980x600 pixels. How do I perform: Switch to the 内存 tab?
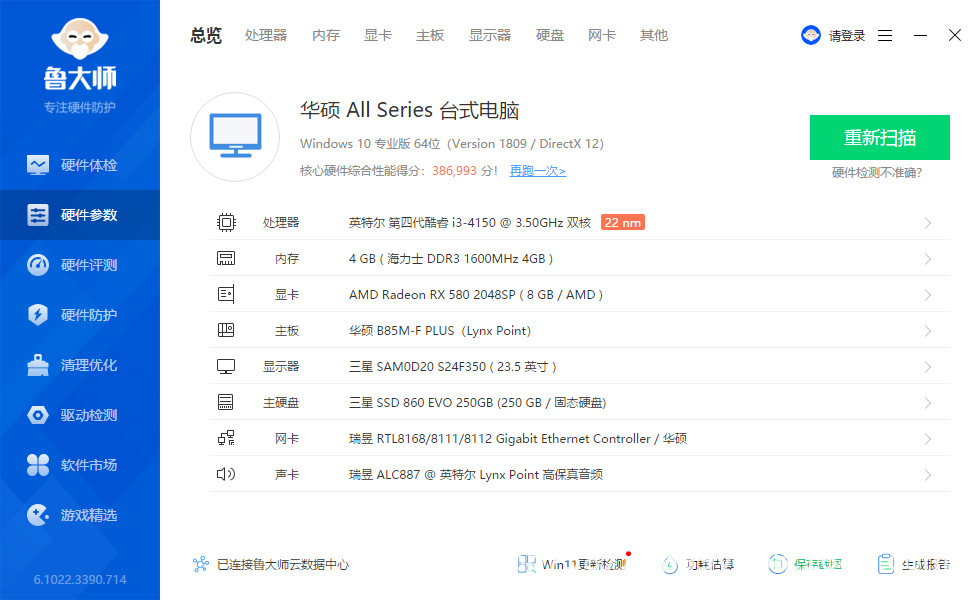click(x=326, y=36)
